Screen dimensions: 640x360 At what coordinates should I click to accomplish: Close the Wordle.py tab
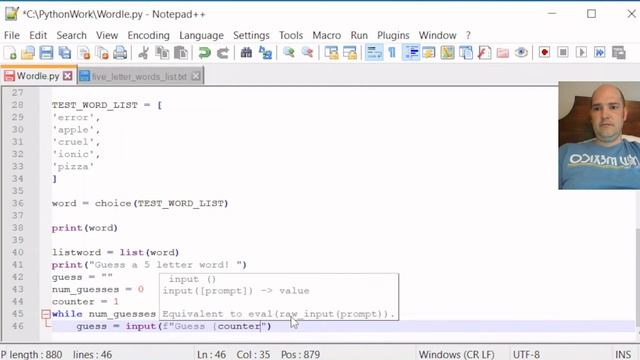click(68, 76)
